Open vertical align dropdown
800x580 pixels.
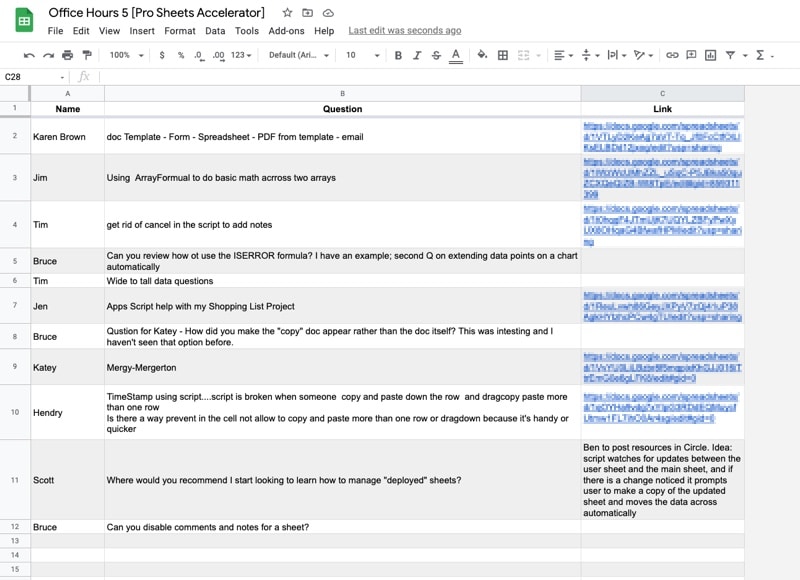[590, 55]
